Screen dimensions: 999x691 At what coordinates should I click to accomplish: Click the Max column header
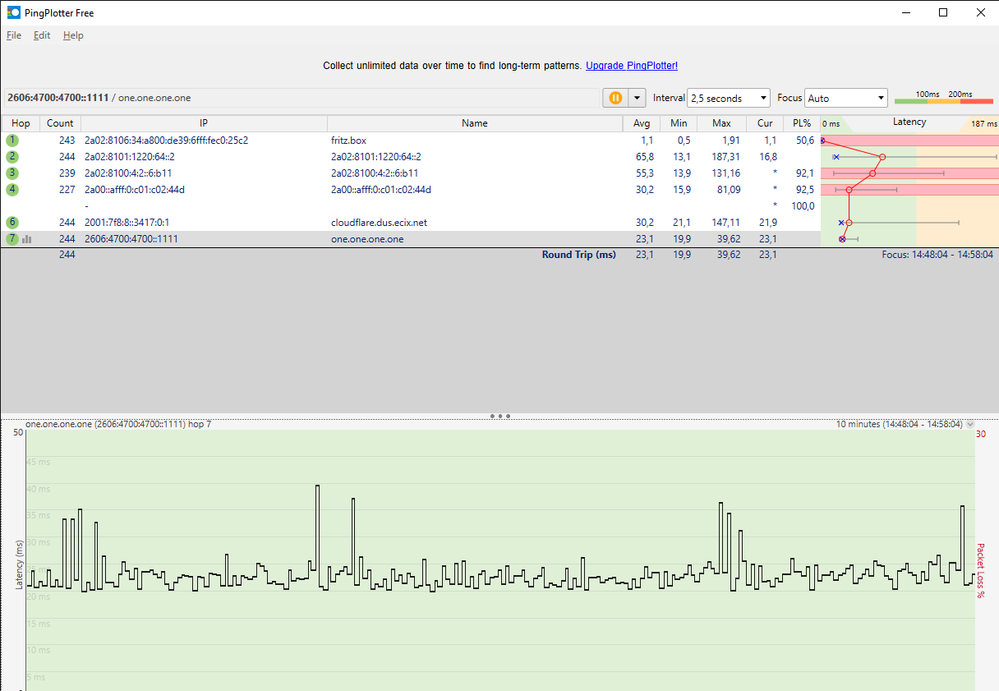721,124
